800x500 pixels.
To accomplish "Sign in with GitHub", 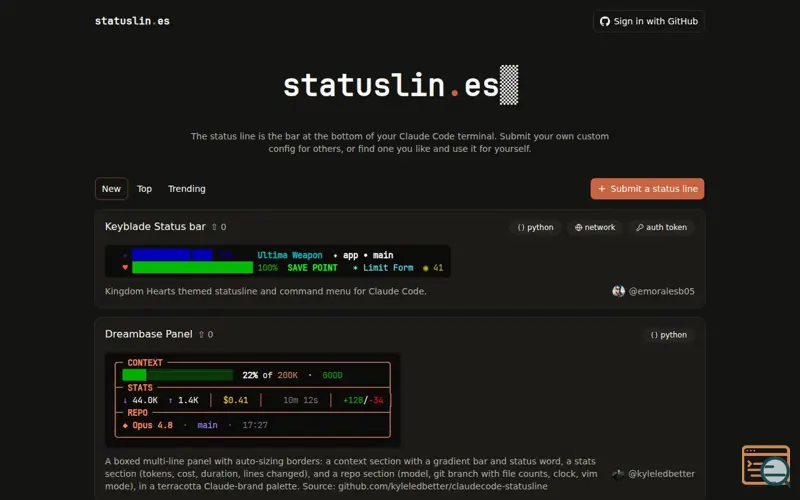I will [648, 21].
